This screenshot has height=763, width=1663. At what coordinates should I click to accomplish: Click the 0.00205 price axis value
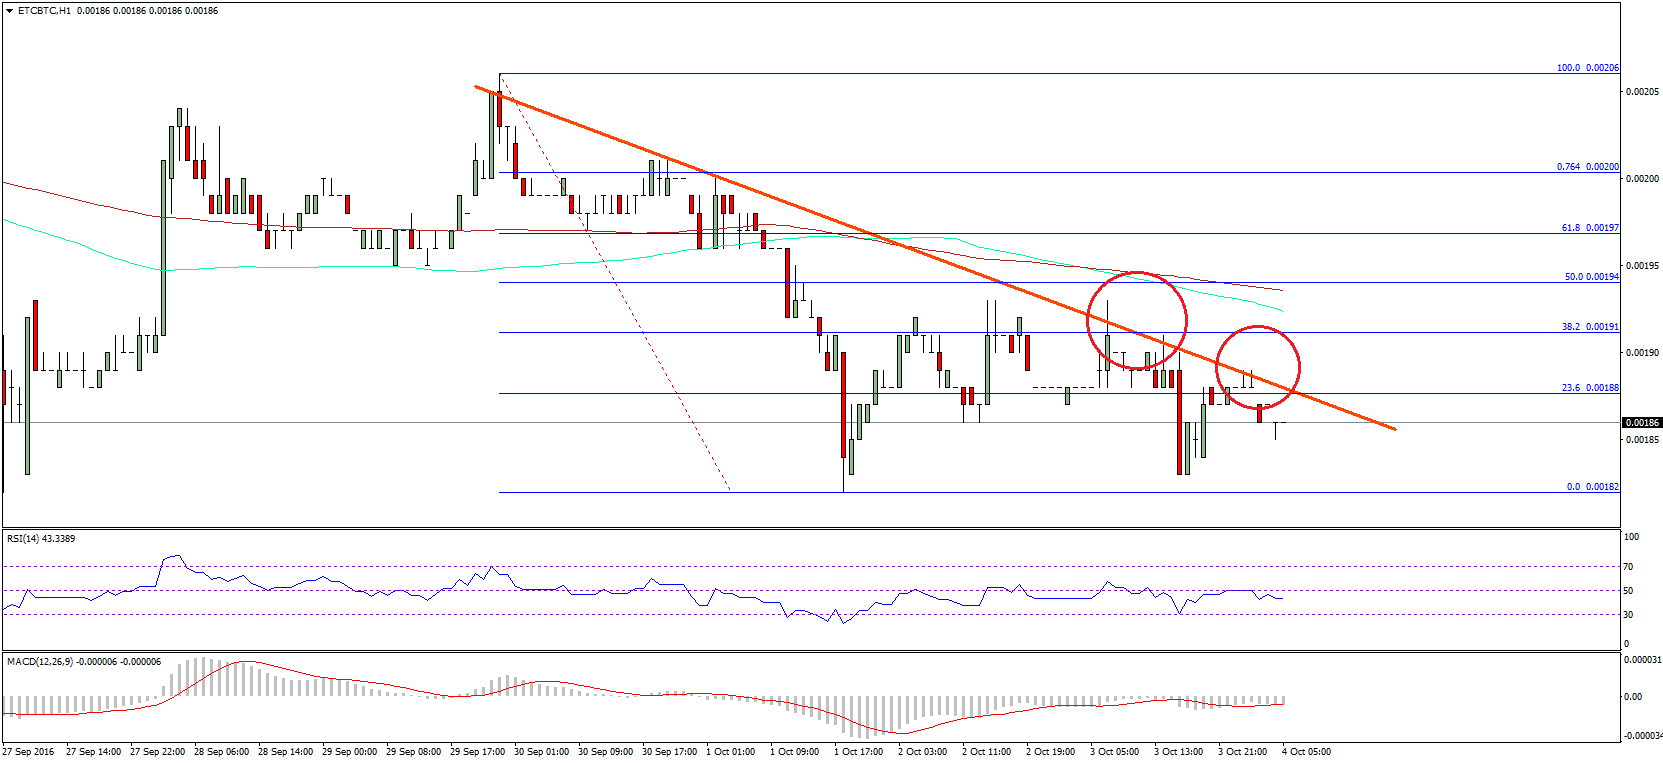(x=1642, y=92)
